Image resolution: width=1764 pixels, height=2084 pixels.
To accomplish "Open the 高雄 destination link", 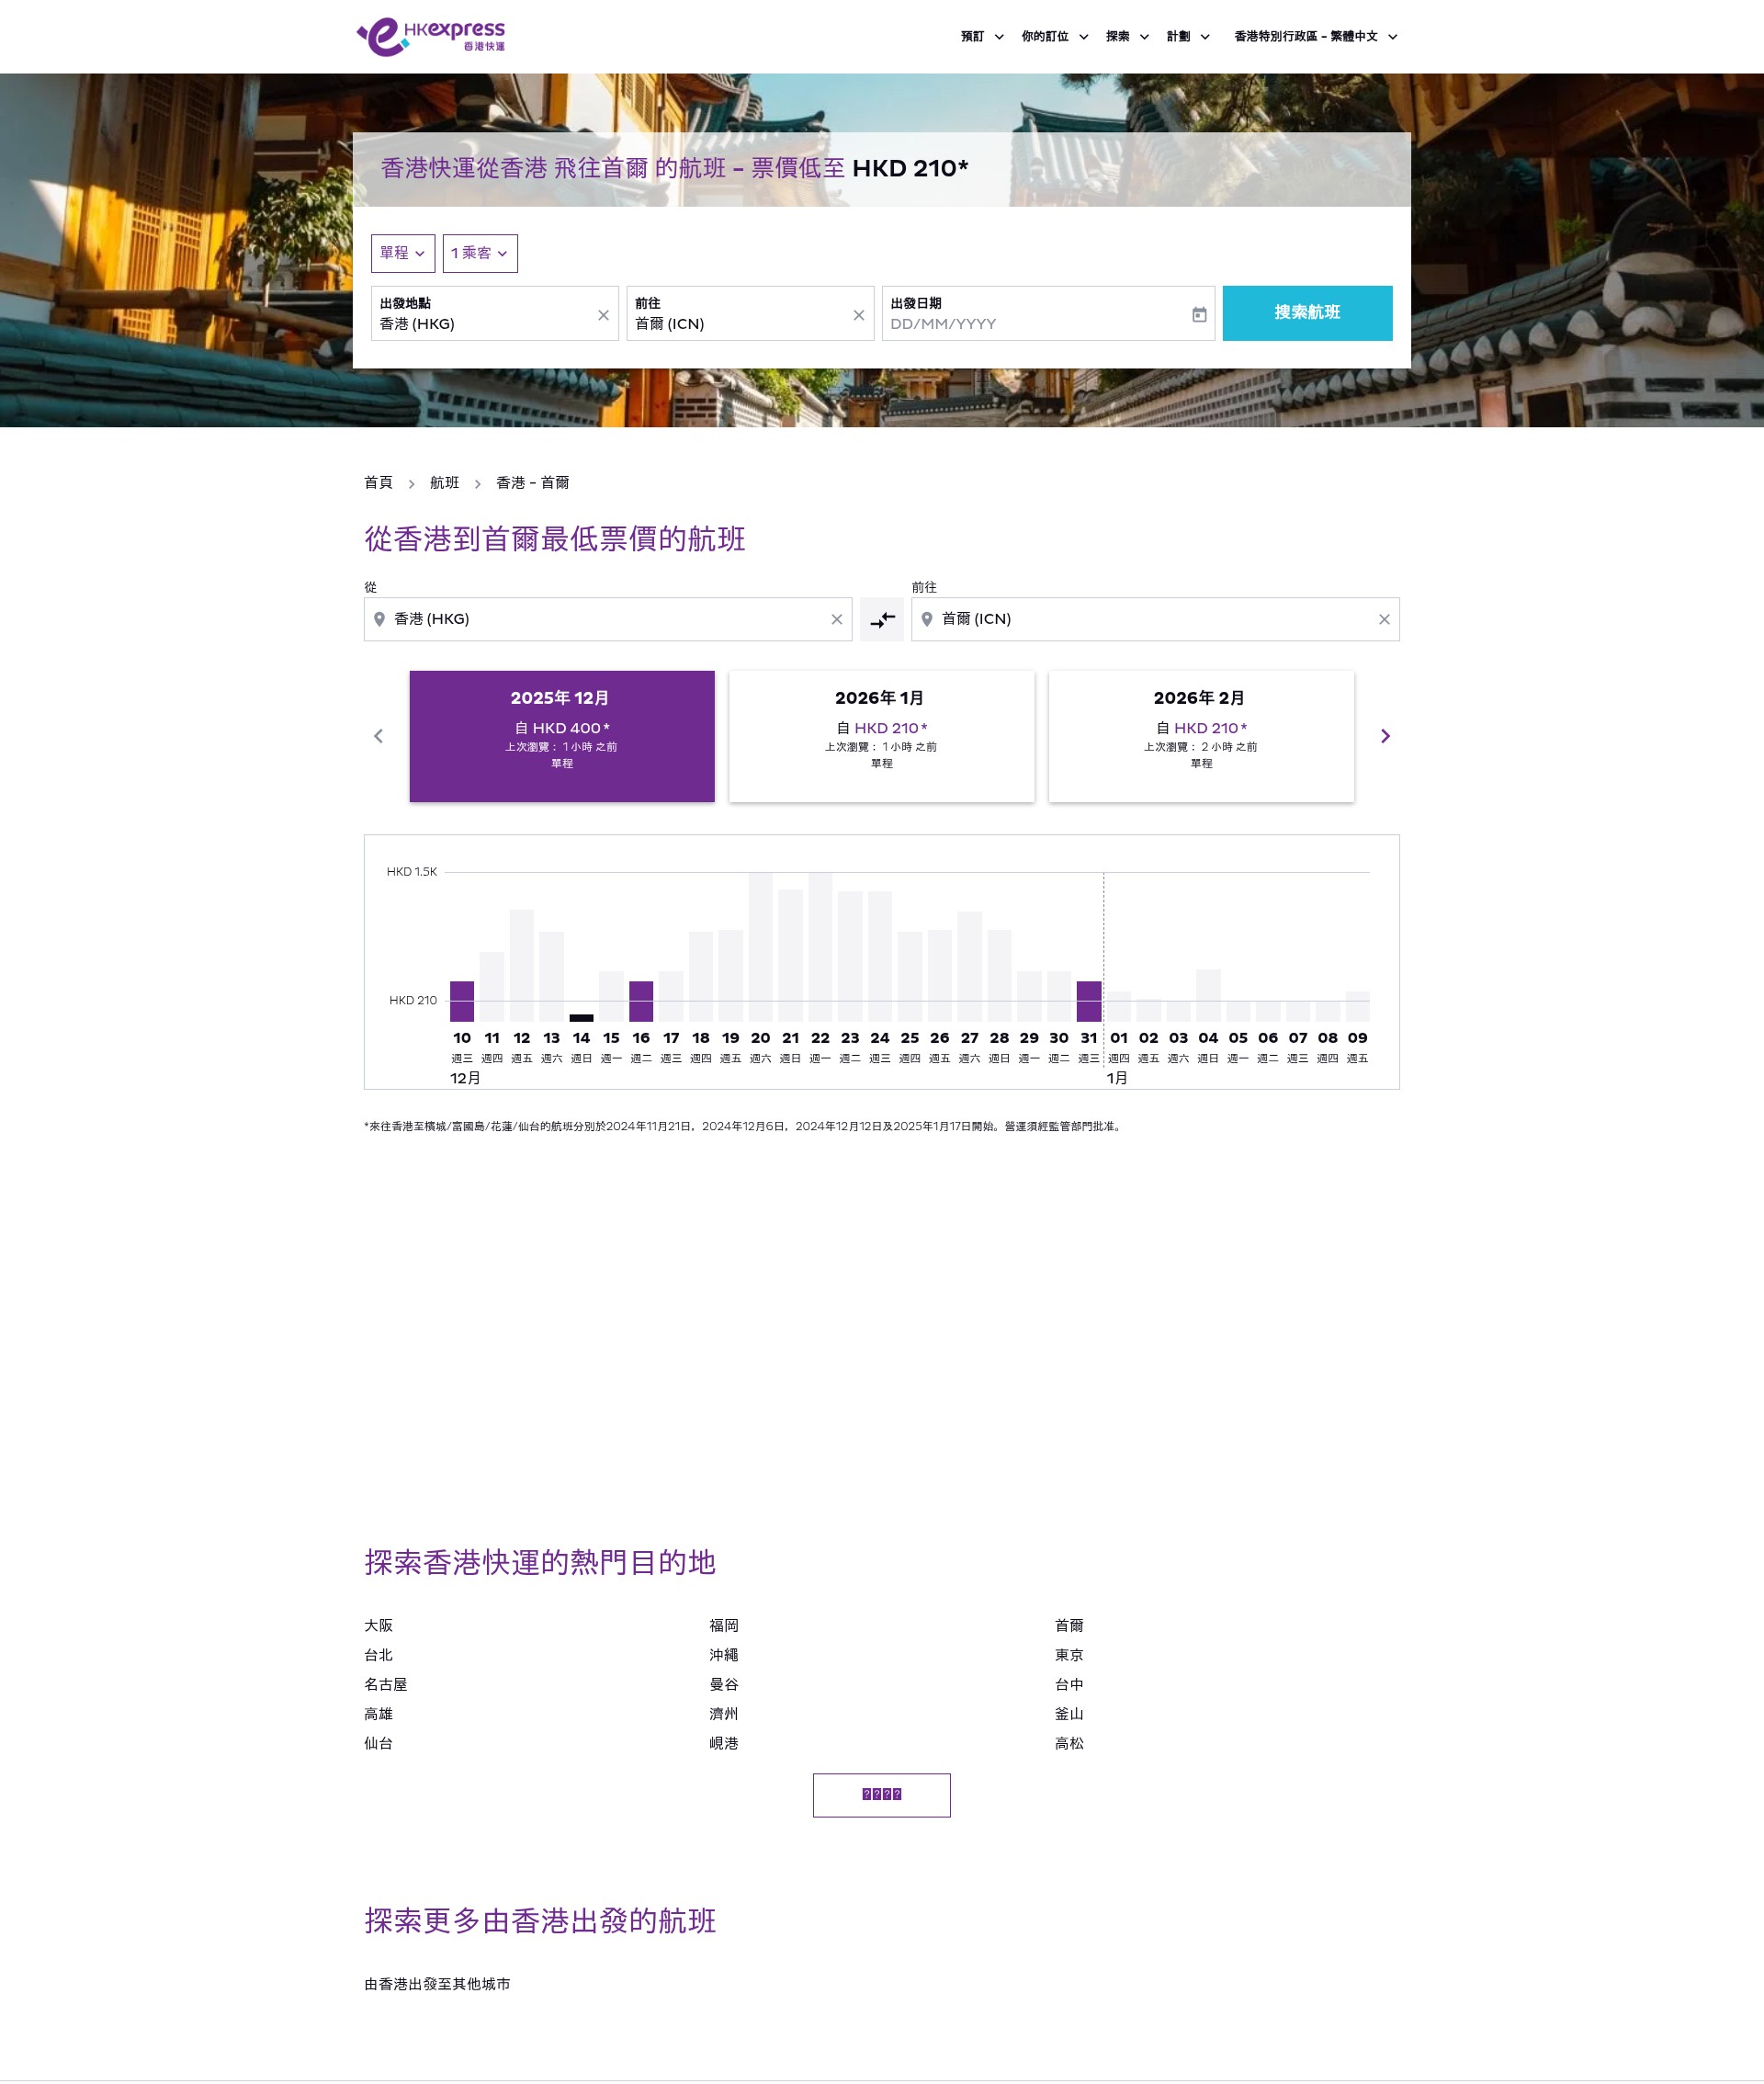I will click(378, 1714).
